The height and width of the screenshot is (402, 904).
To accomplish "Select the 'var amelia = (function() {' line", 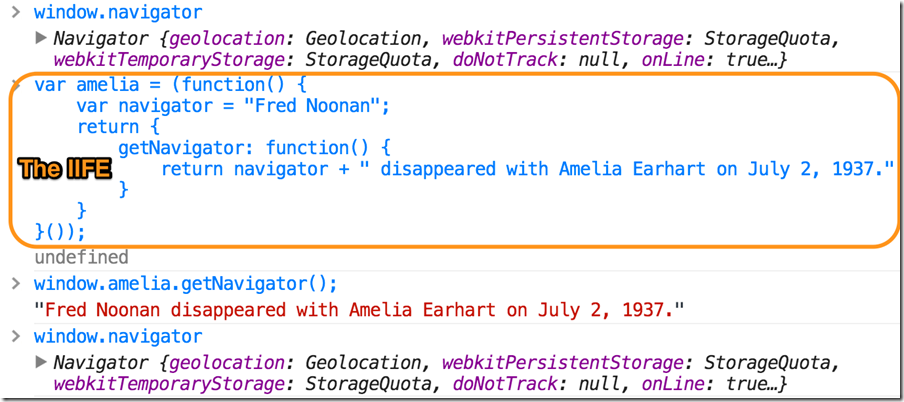I will coord(170,85).
